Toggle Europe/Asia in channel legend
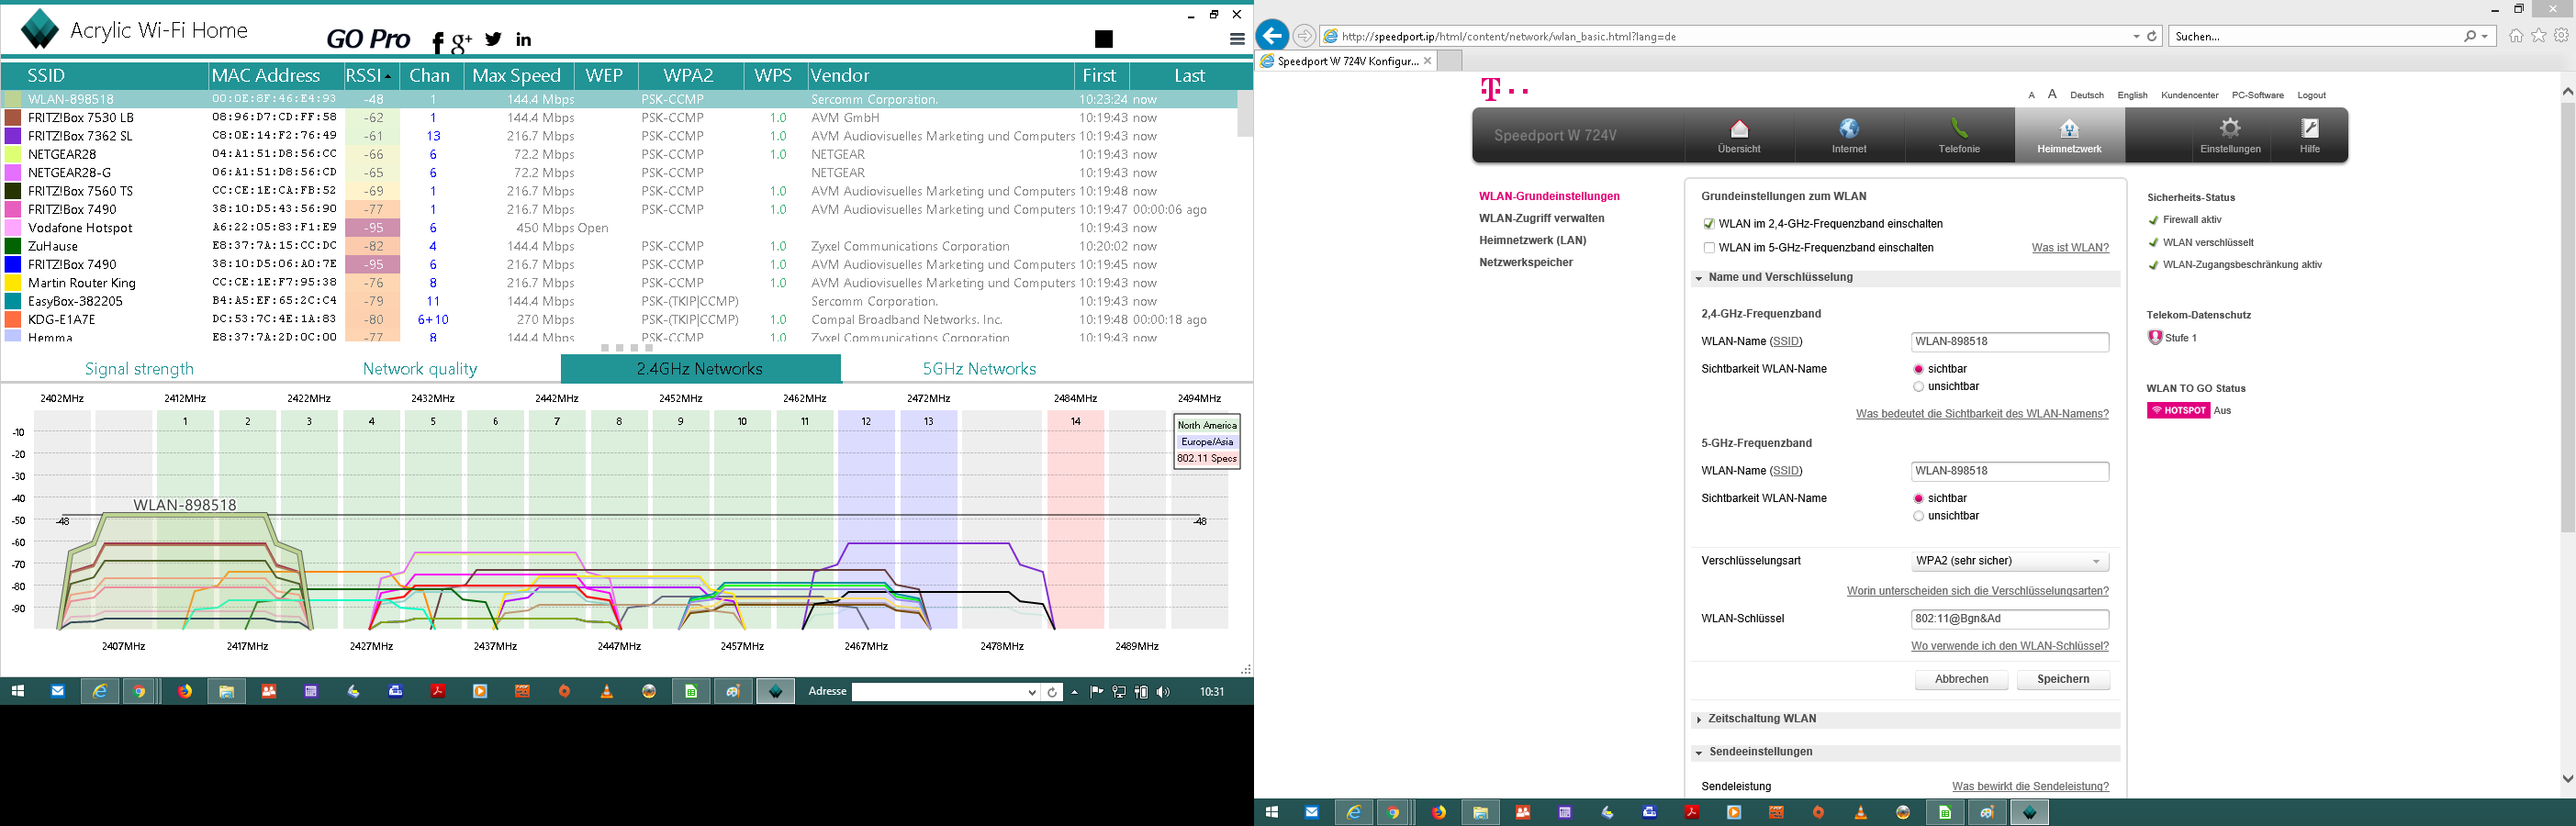The height and width of the screenshot is (826, 2576). [1206, 441]
